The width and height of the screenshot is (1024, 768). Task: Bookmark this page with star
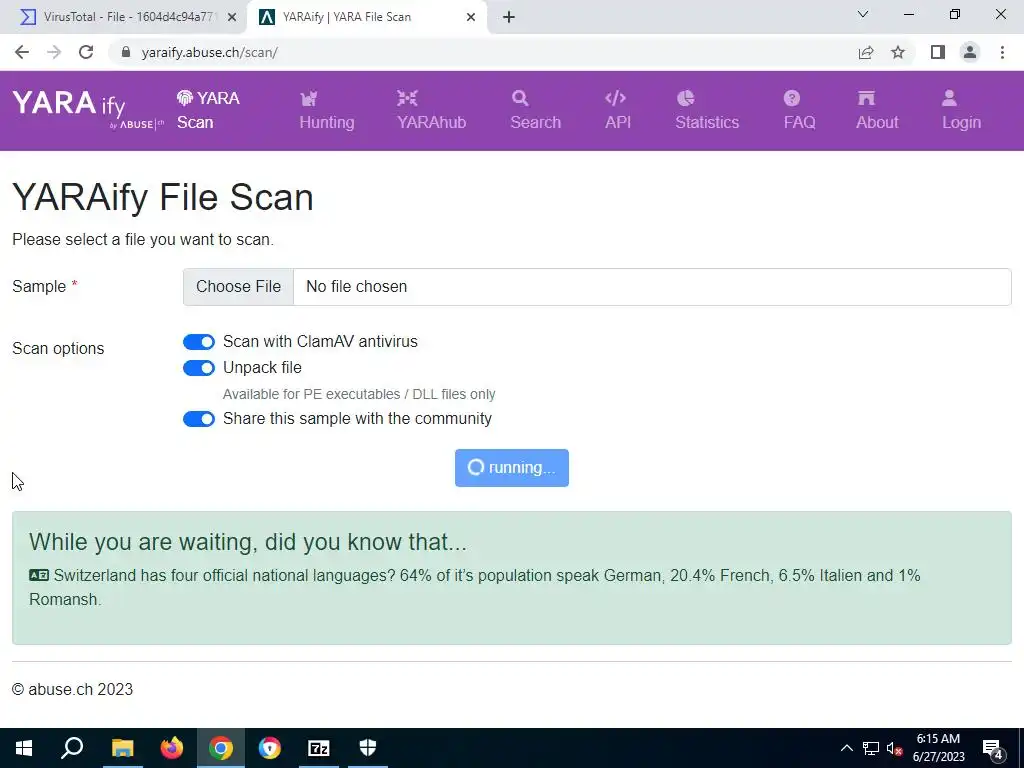(x=898, y=52)
